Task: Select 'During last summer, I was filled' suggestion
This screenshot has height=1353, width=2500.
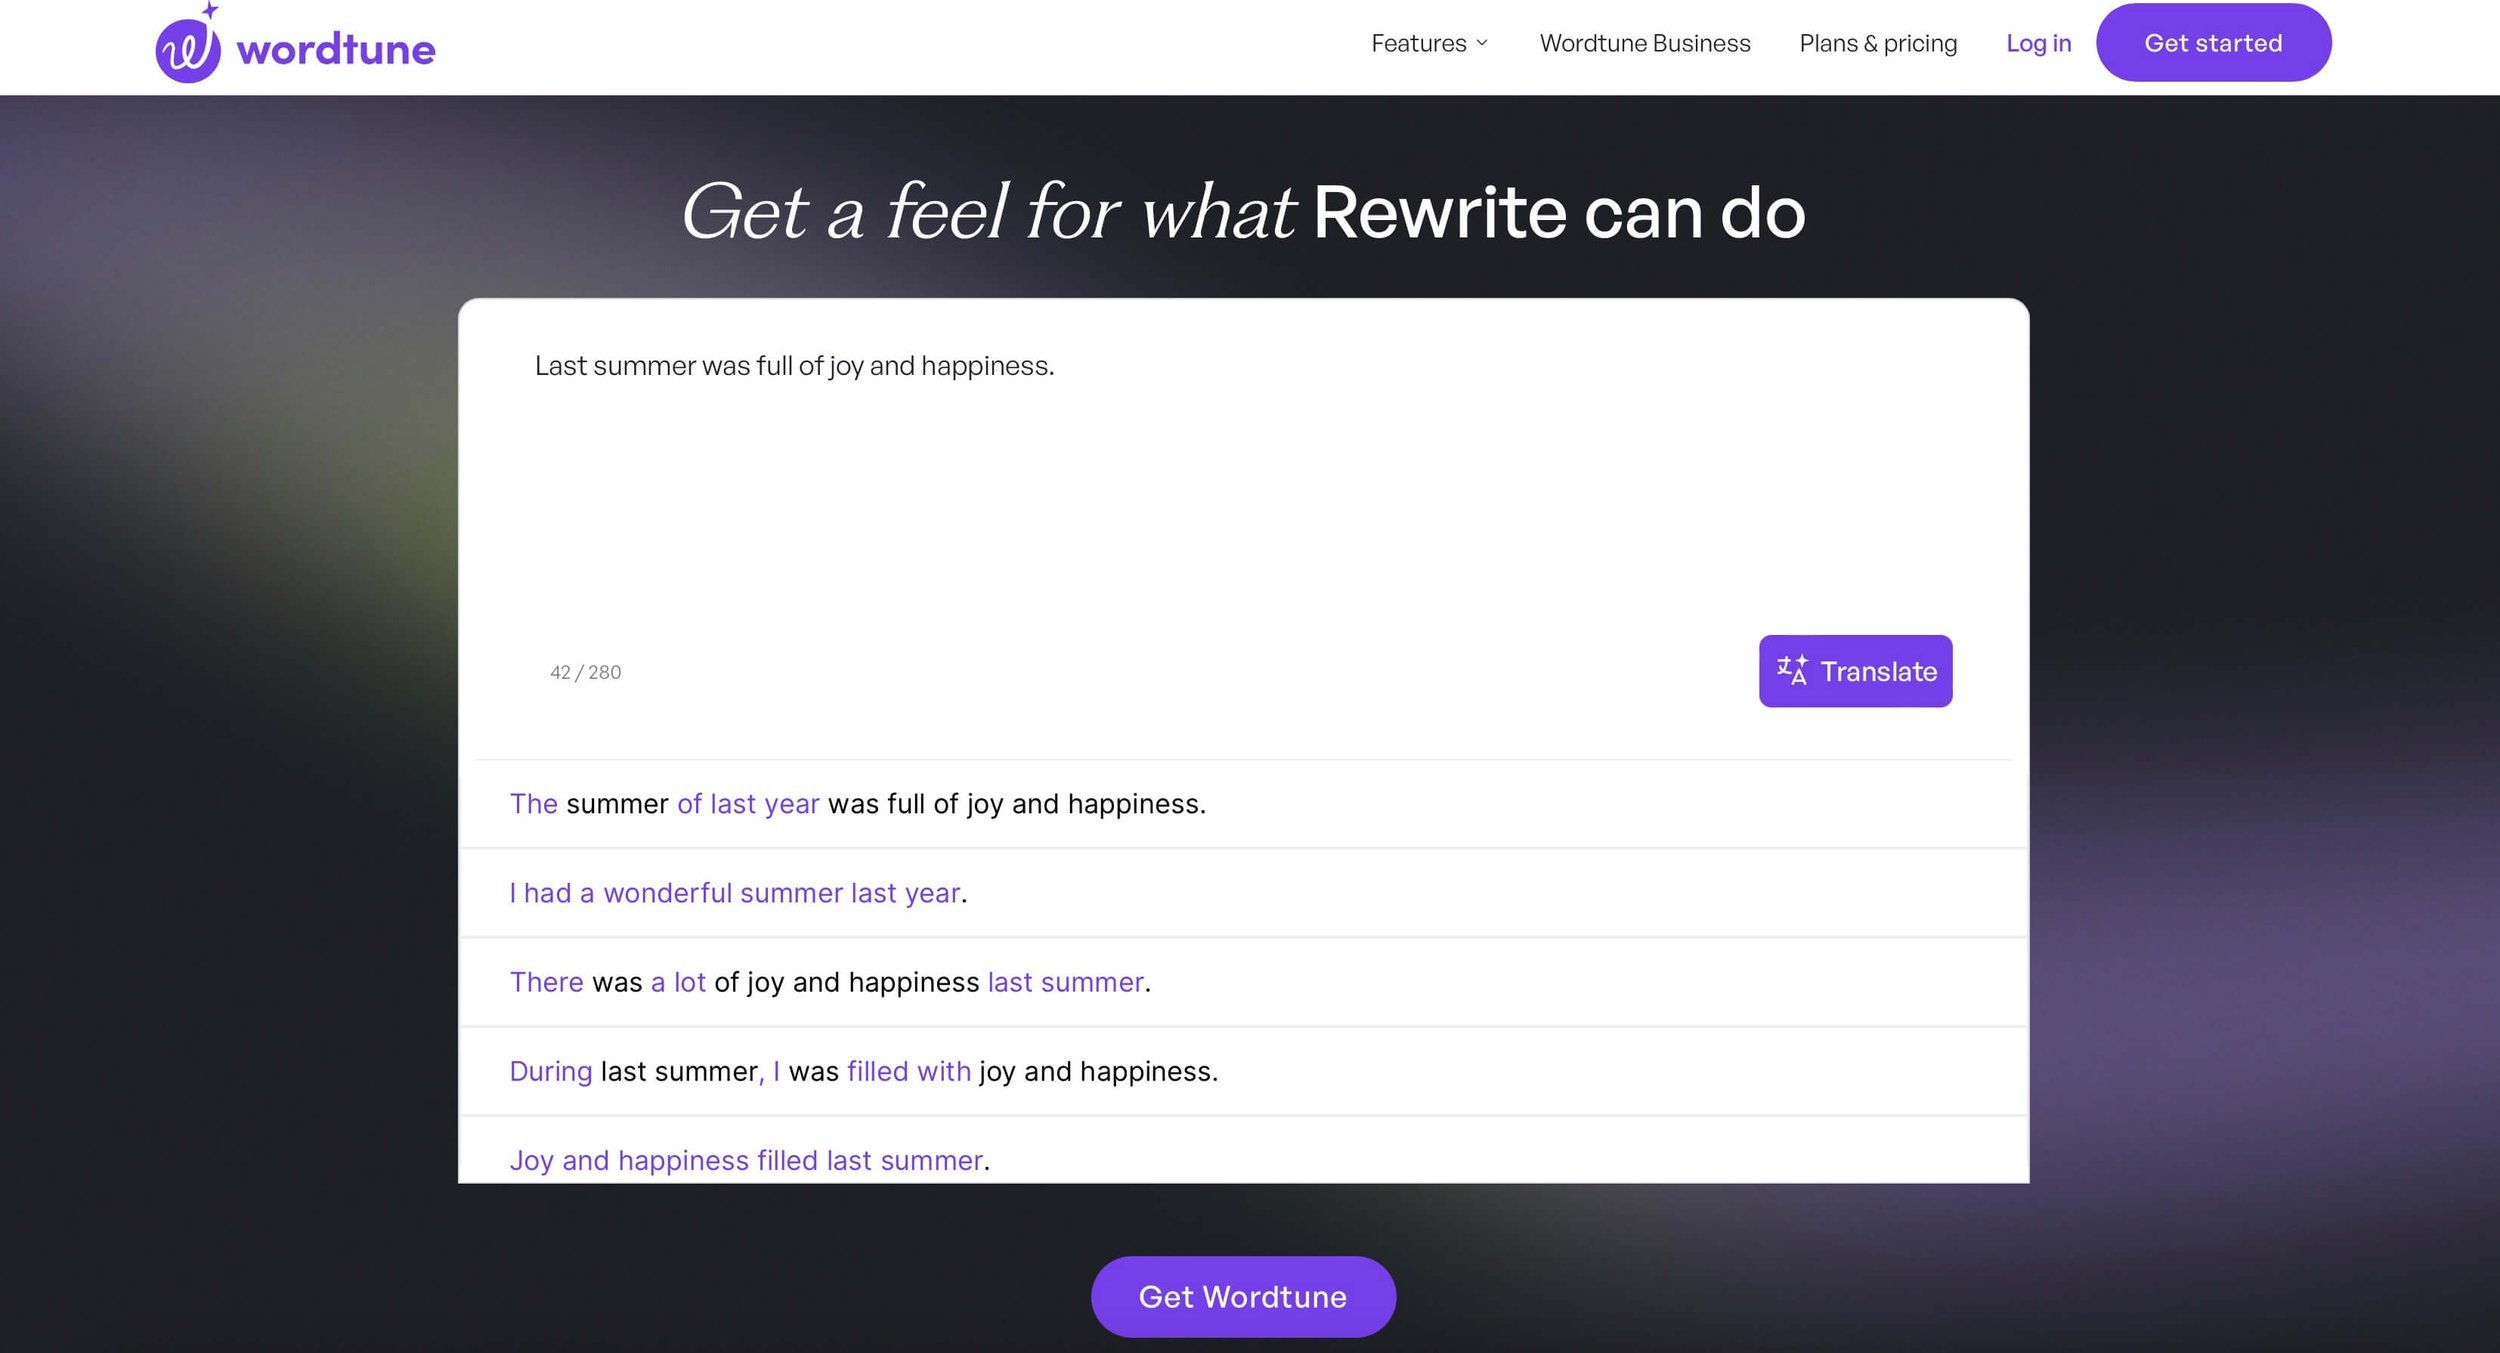Action: click(x=863, y=1071)
